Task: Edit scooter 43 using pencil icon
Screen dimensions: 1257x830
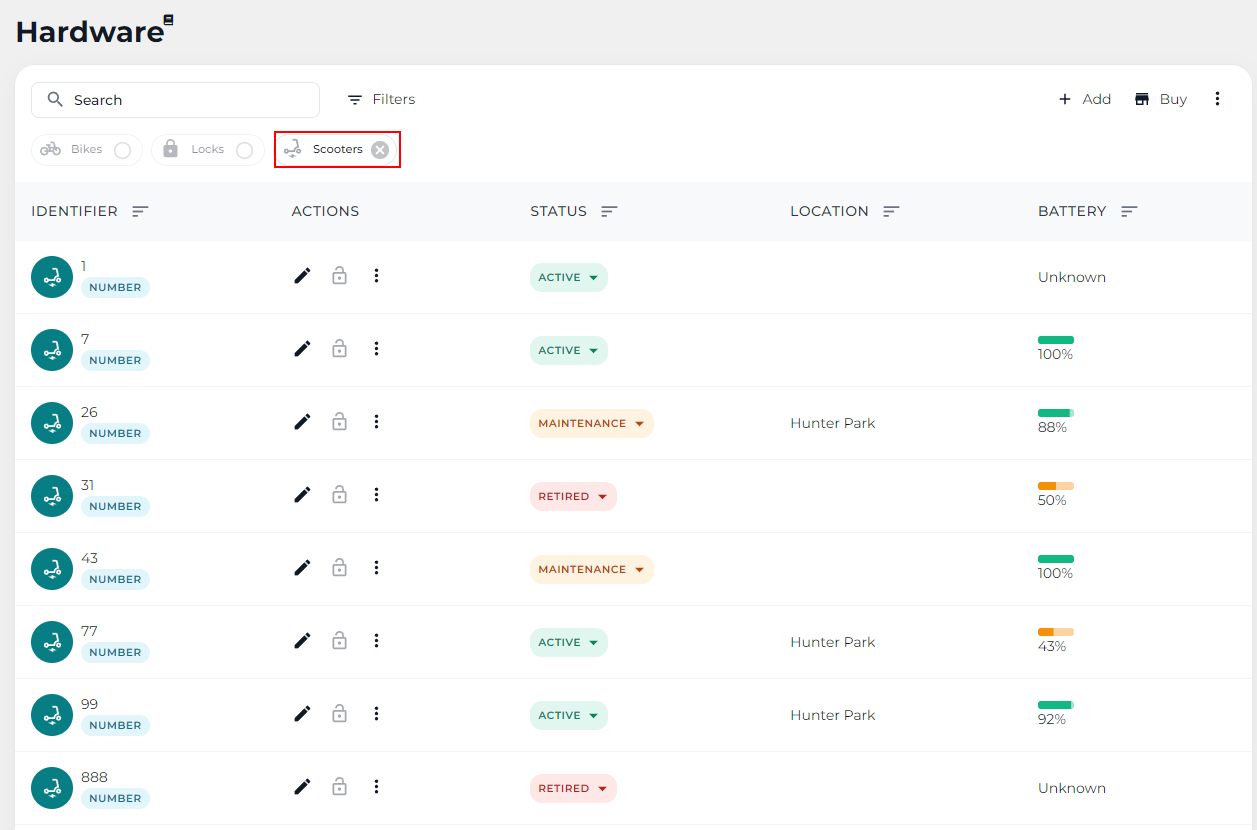Action: coord(302,568)
